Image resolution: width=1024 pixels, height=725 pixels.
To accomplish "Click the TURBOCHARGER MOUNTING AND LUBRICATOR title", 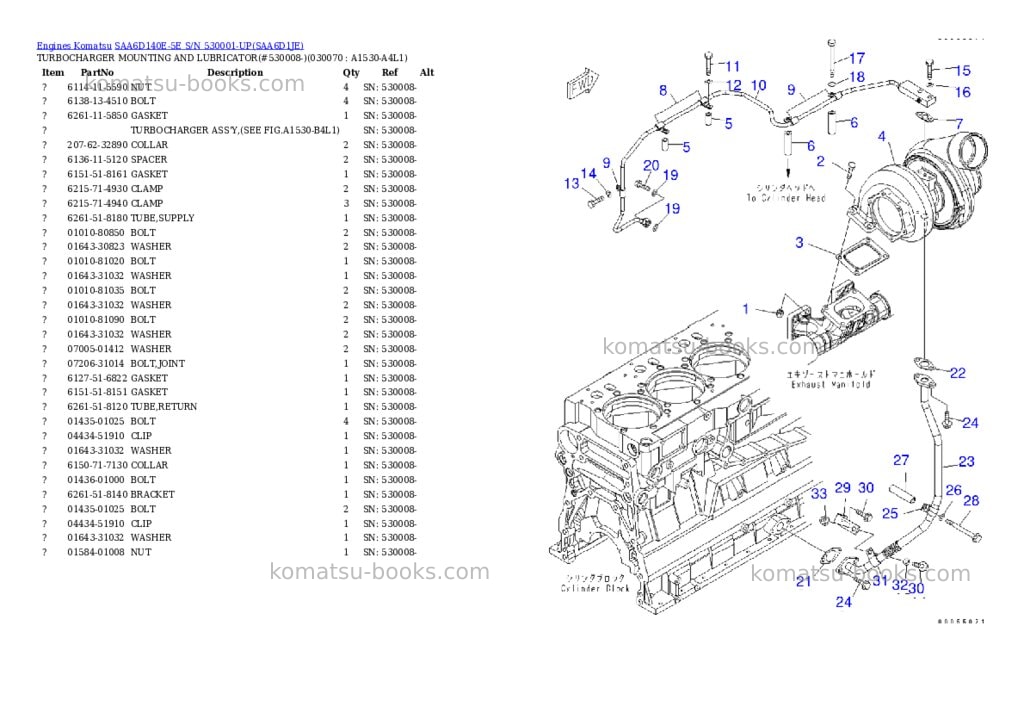I will 222,58.
